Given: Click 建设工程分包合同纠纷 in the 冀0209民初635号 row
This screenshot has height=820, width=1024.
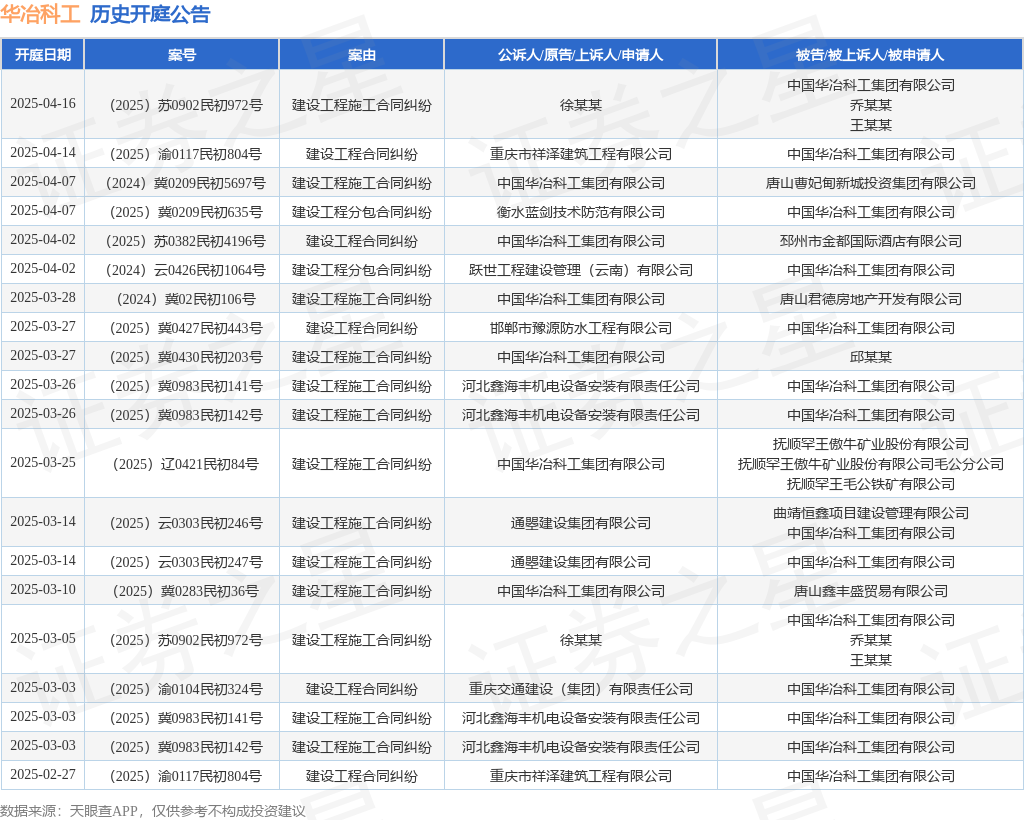Looking at the screenshot, I should pyautogui.click(x=362, y=212).
